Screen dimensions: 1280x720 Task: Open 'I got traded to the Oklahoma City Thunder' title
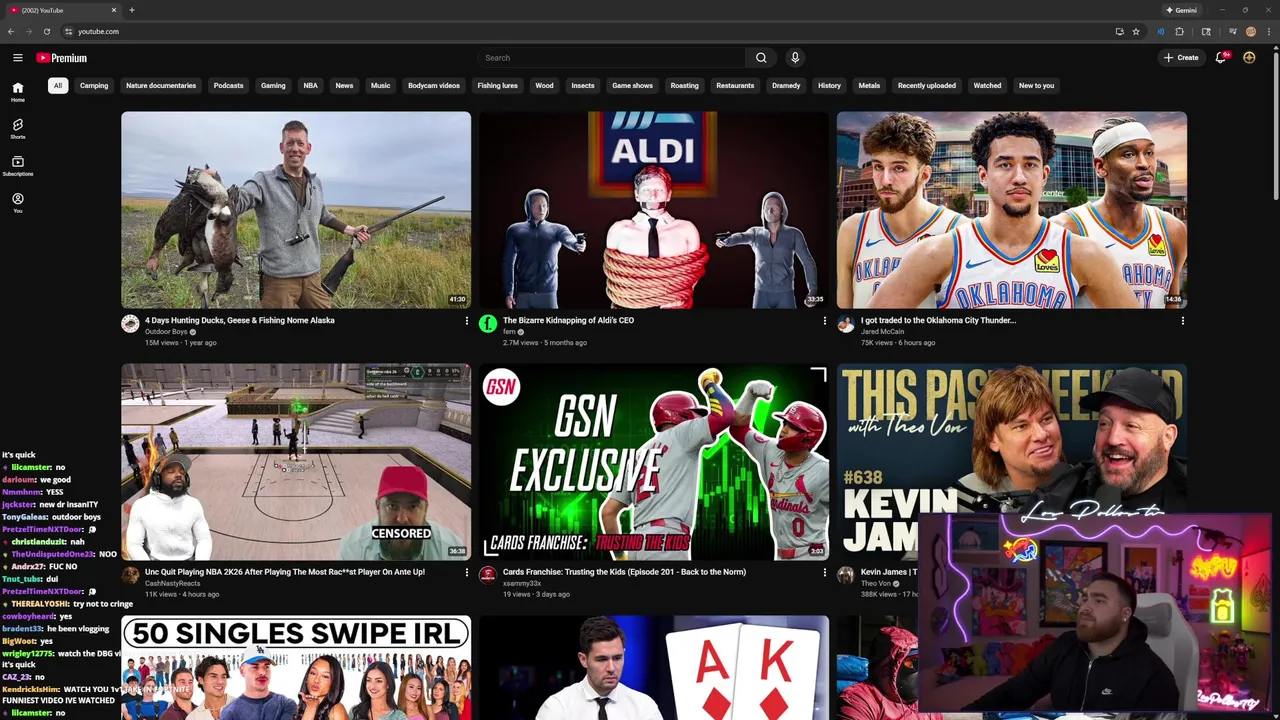click(938, 320)
